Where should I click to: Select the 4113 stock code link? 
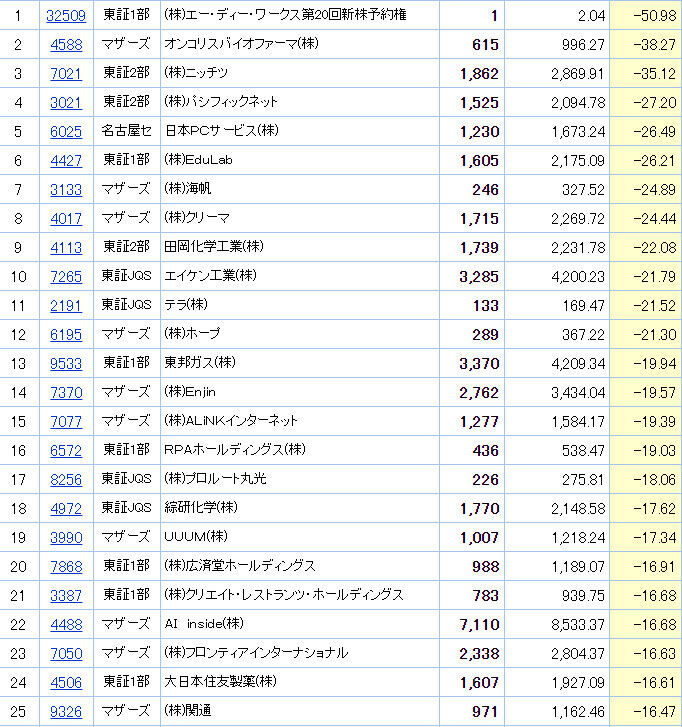click(x=66, y=248)
